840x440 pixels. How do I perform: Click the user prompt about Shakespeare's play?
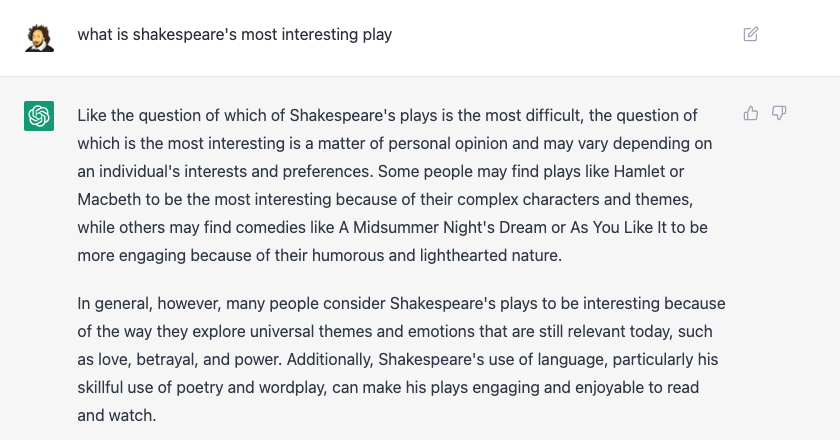(x=235, y=34)
